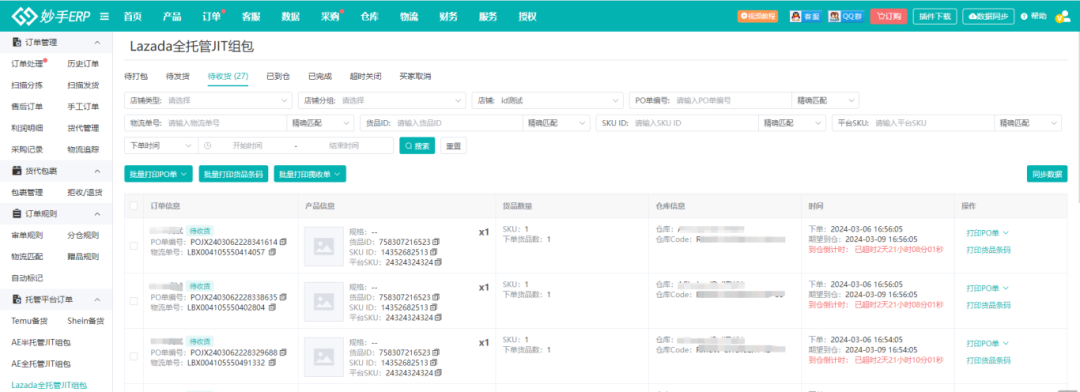Click the first row product thumbnail
The height and width of the screenshot is (392, 1080).
(324, 247)
